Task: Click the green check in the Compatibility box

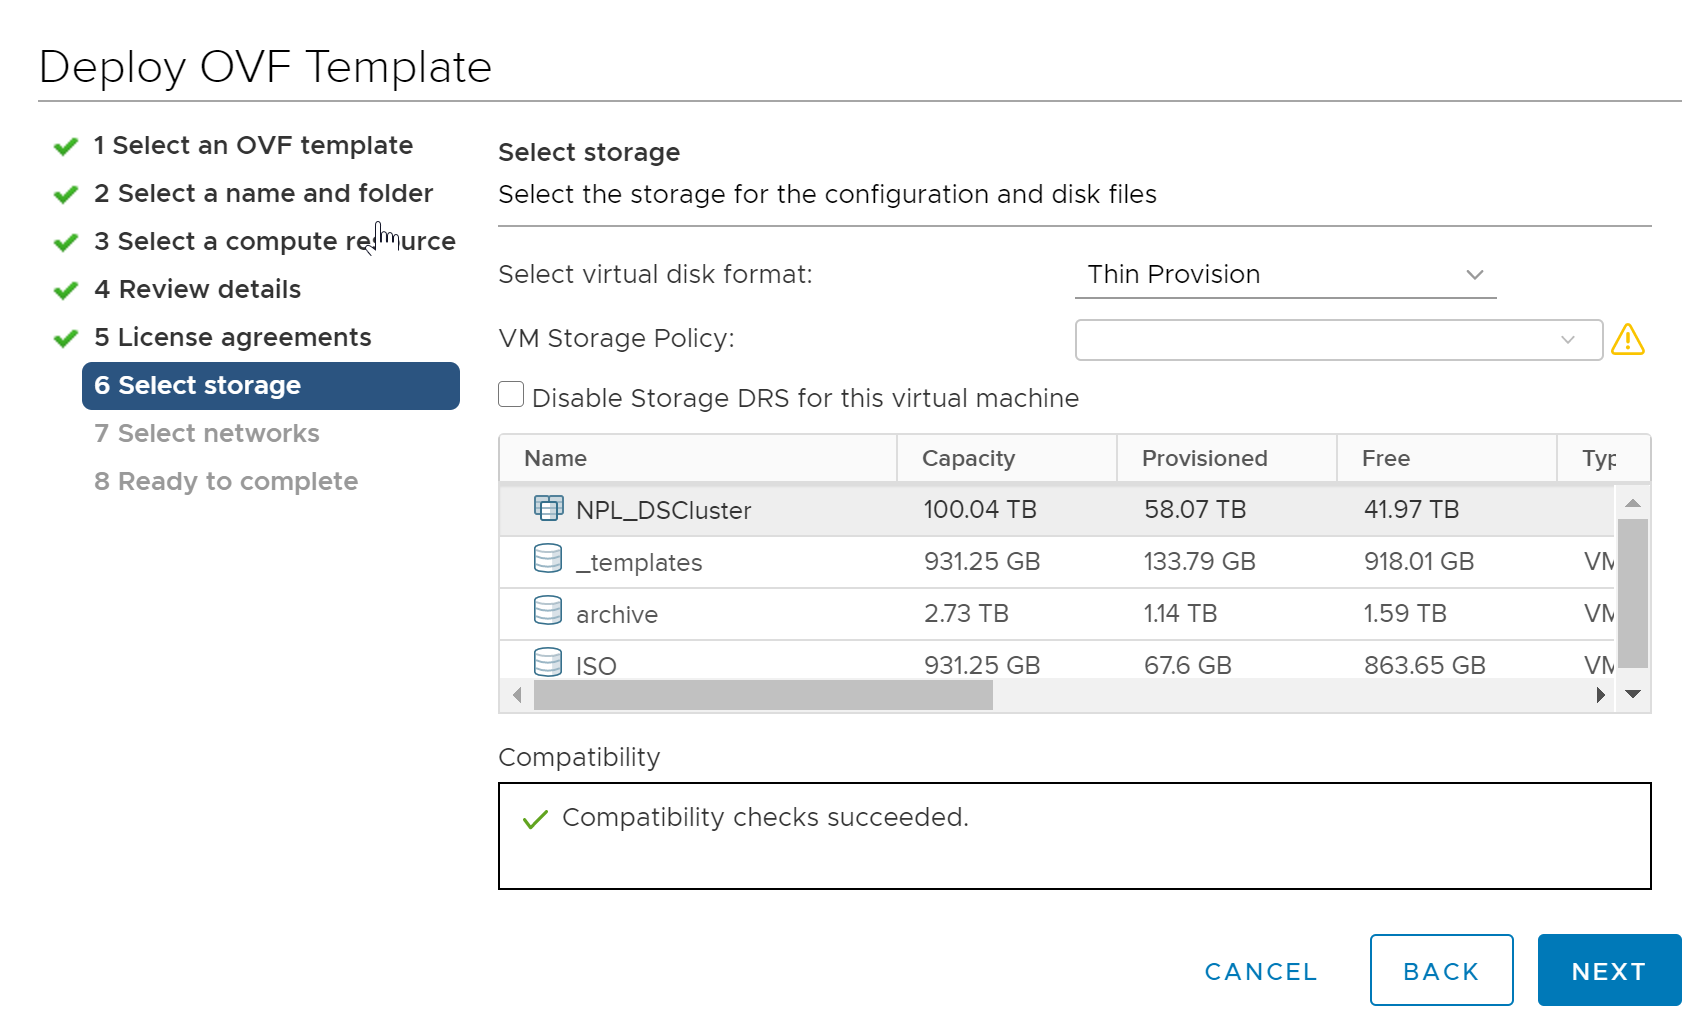Action: [535, 818]
